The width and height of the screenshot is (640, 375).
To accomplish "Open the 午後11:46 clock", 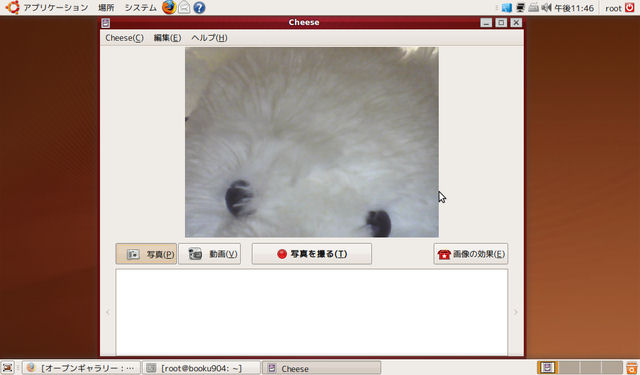I will (574, 8).
